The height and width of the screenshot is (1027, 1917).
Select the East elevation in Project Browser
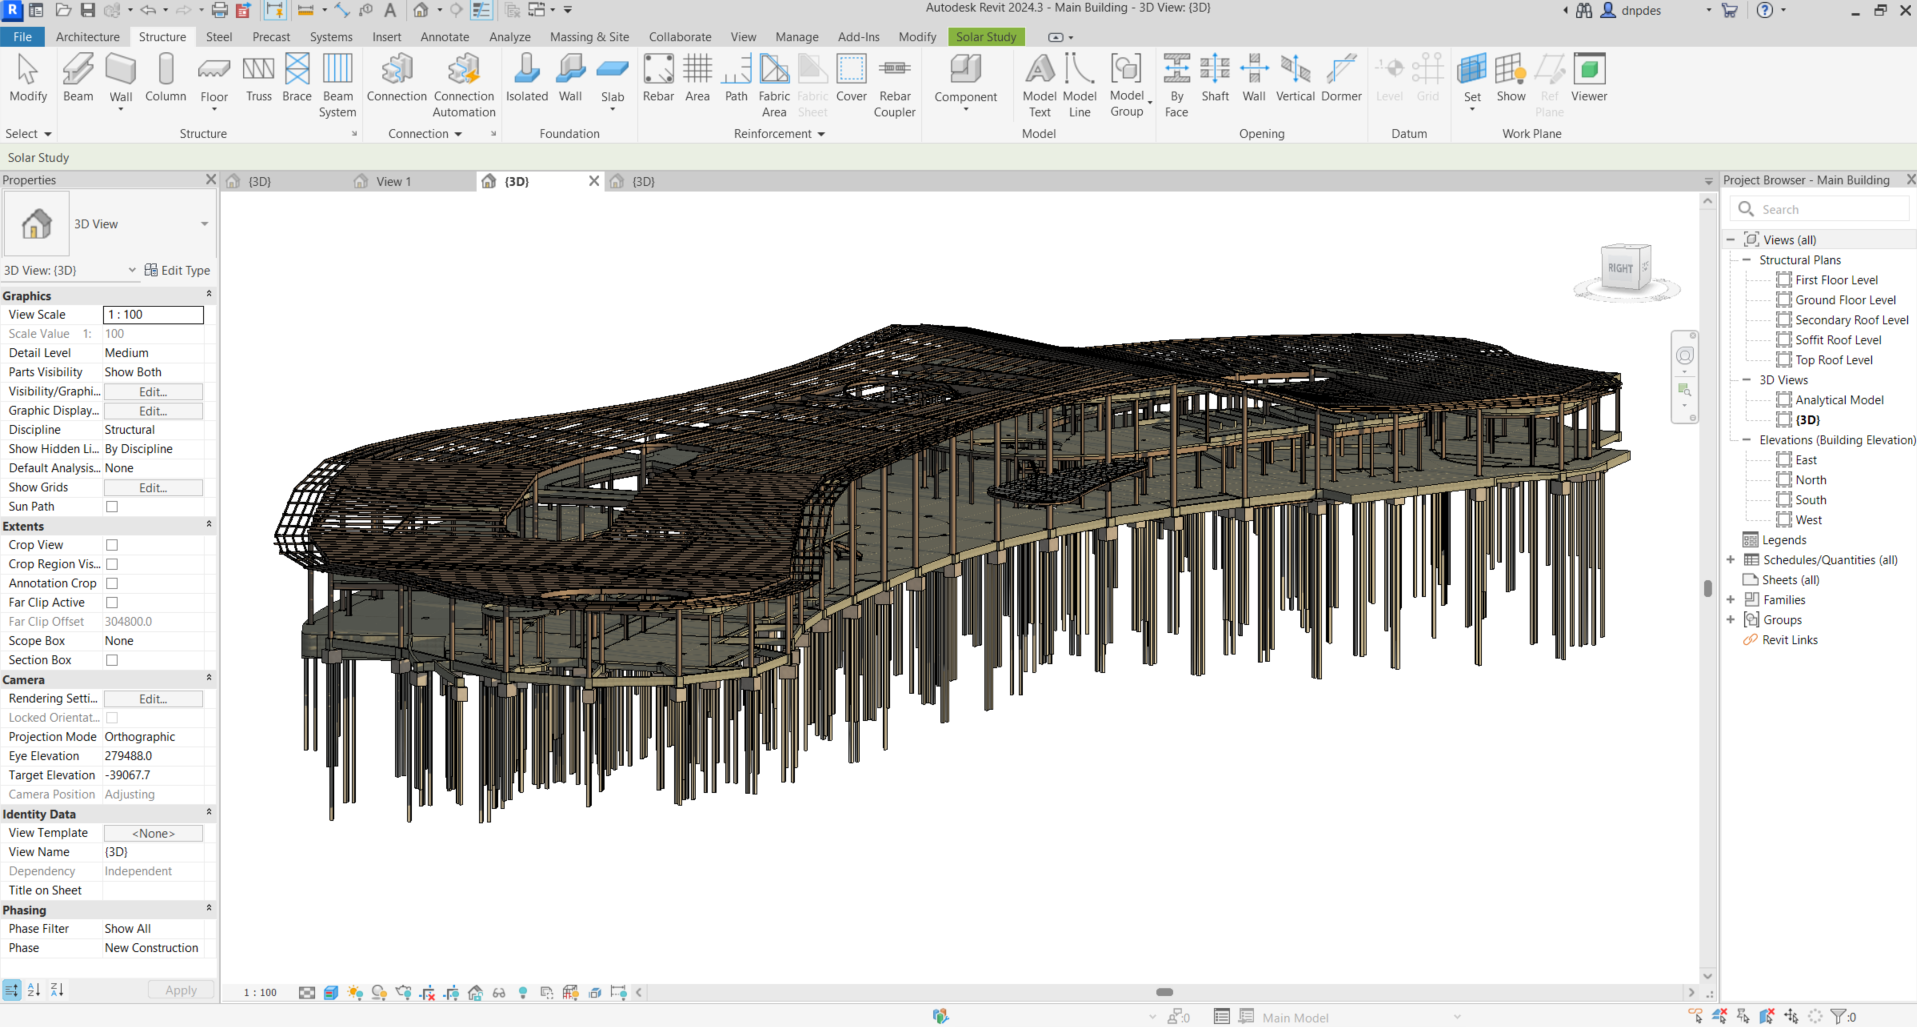point(1806,459)
